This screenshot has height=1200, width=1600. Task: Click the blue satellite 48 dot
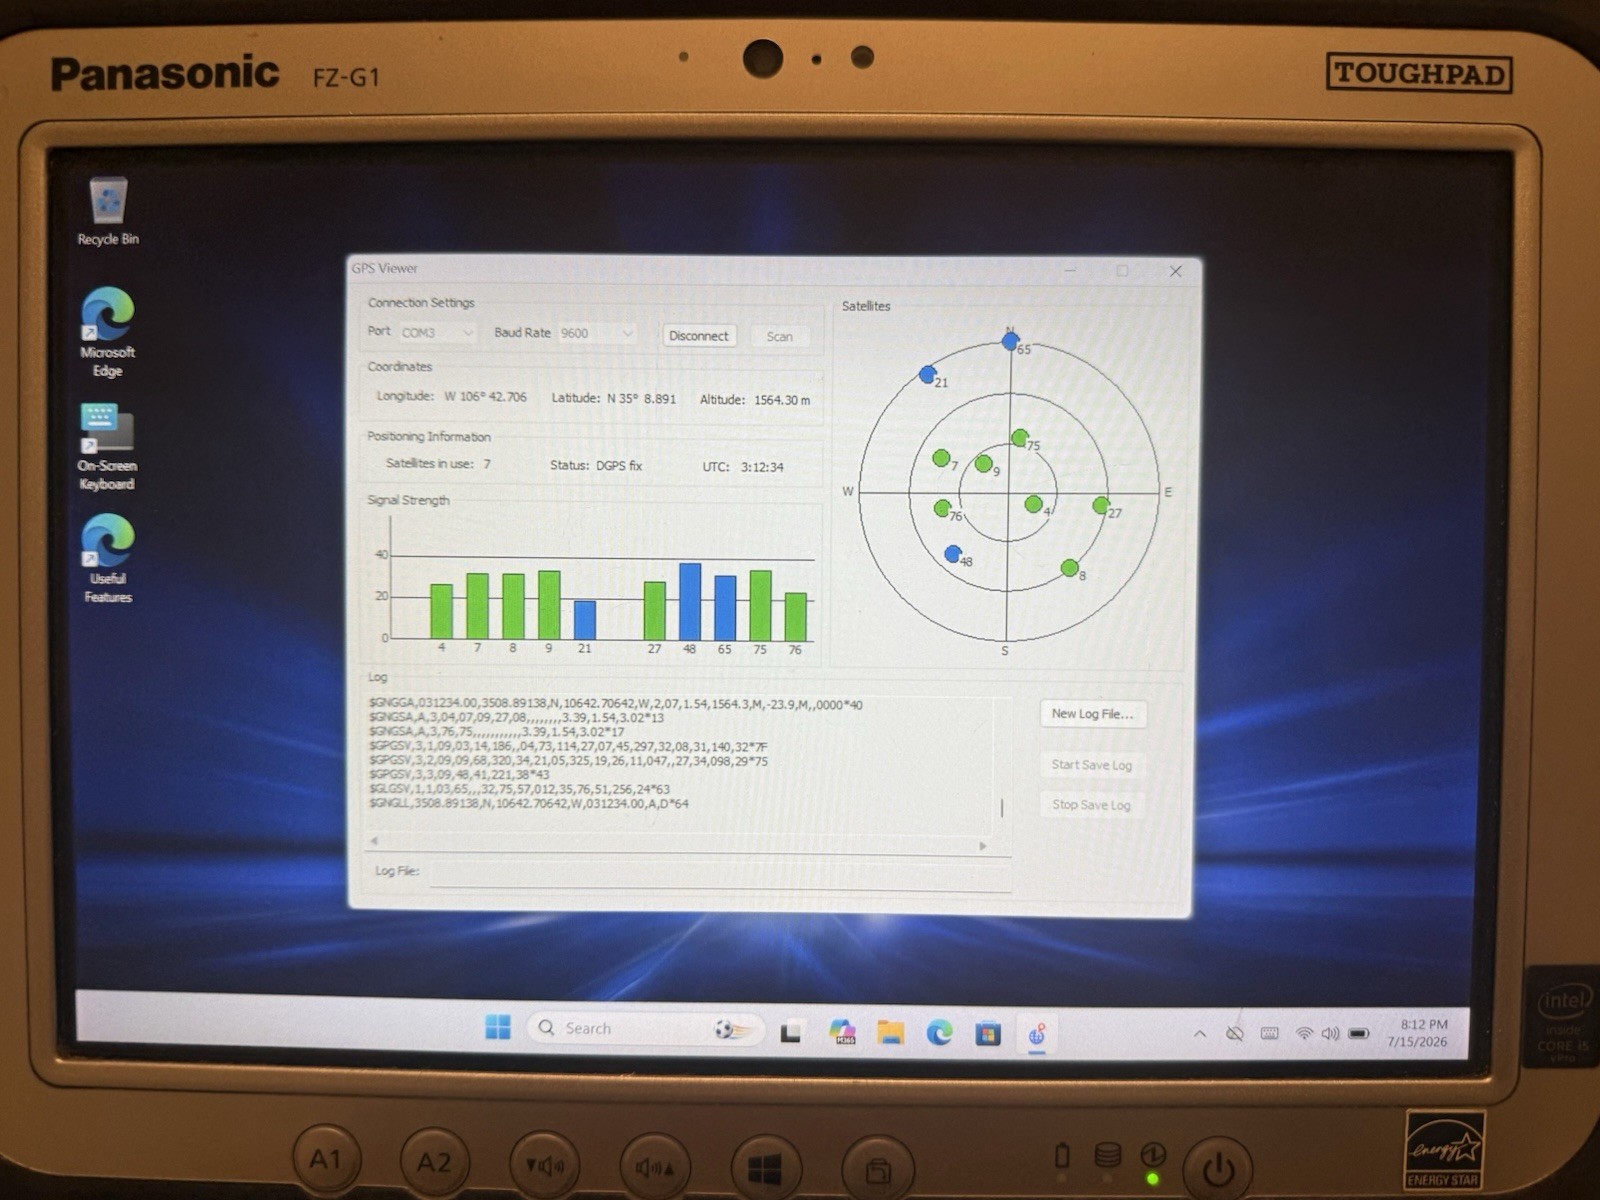[953, 554]
